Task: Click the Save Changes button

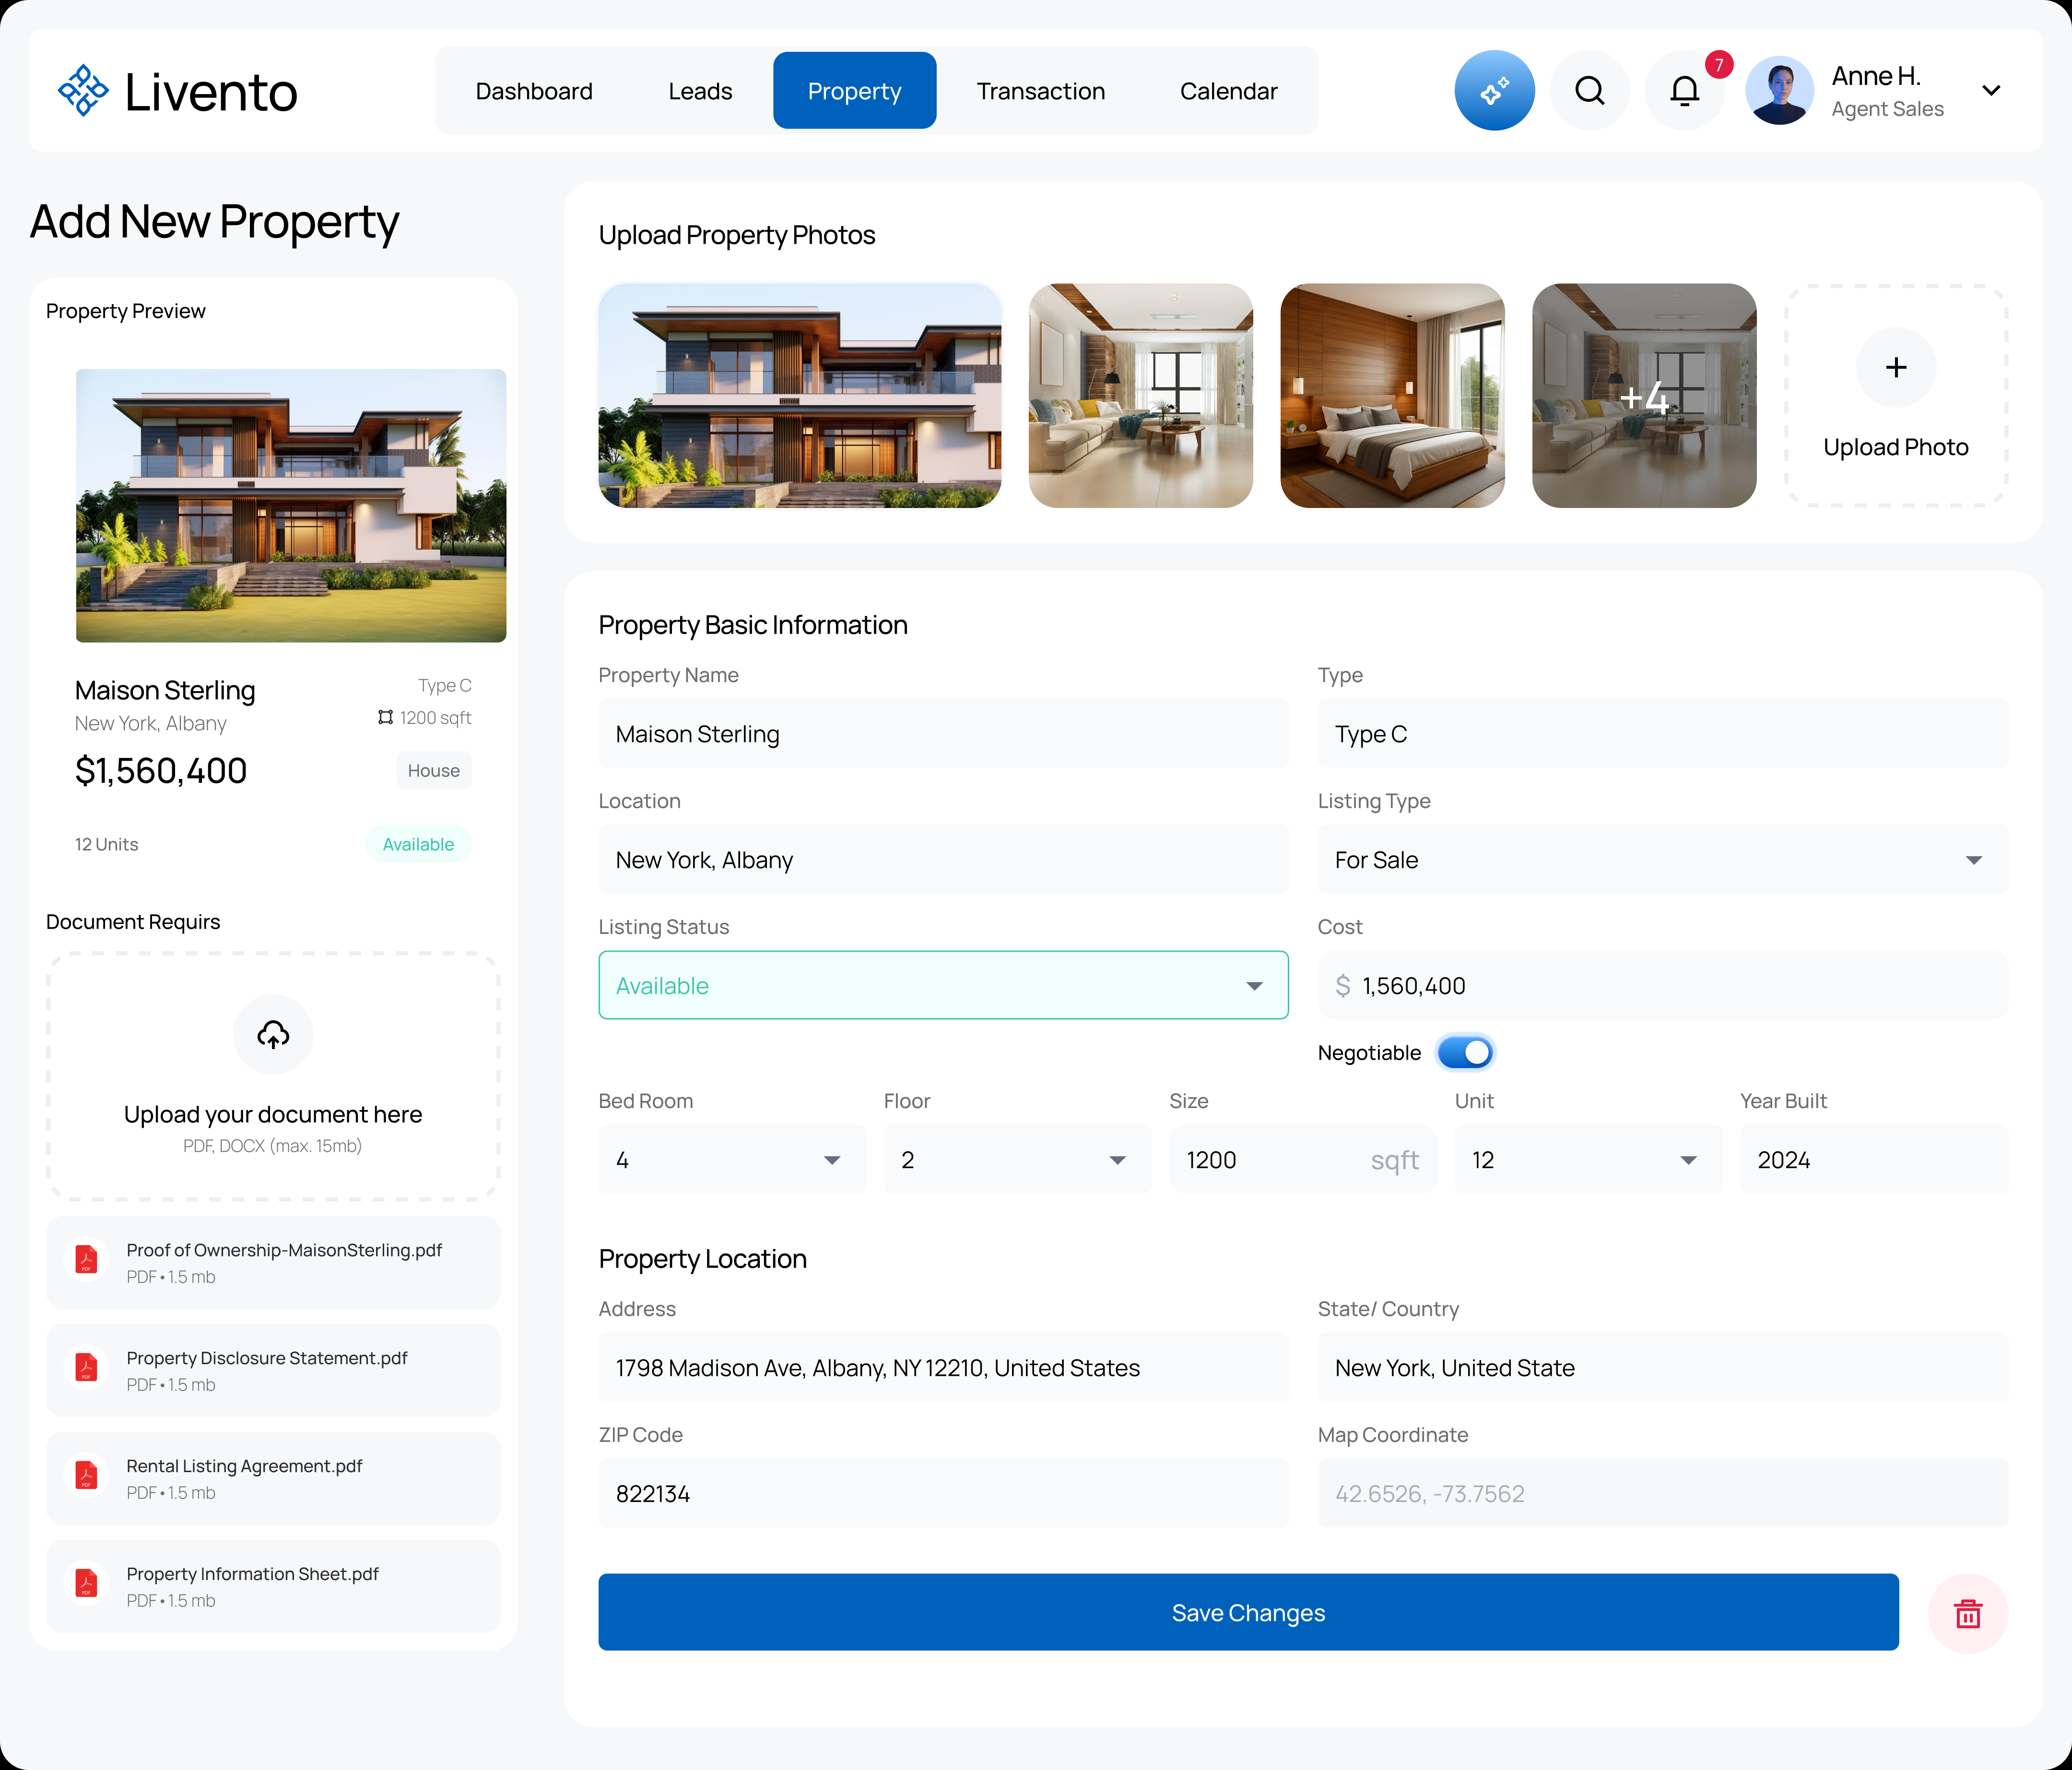Action: [1247, 1612]
